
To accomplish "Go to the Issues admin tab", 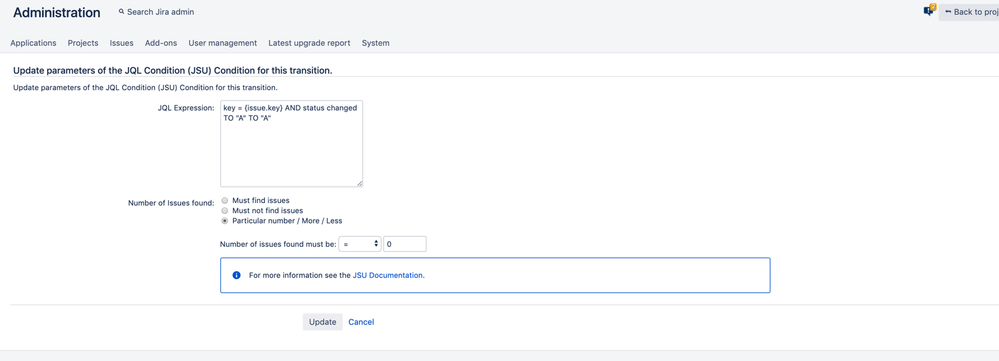I will pos(122,43).
